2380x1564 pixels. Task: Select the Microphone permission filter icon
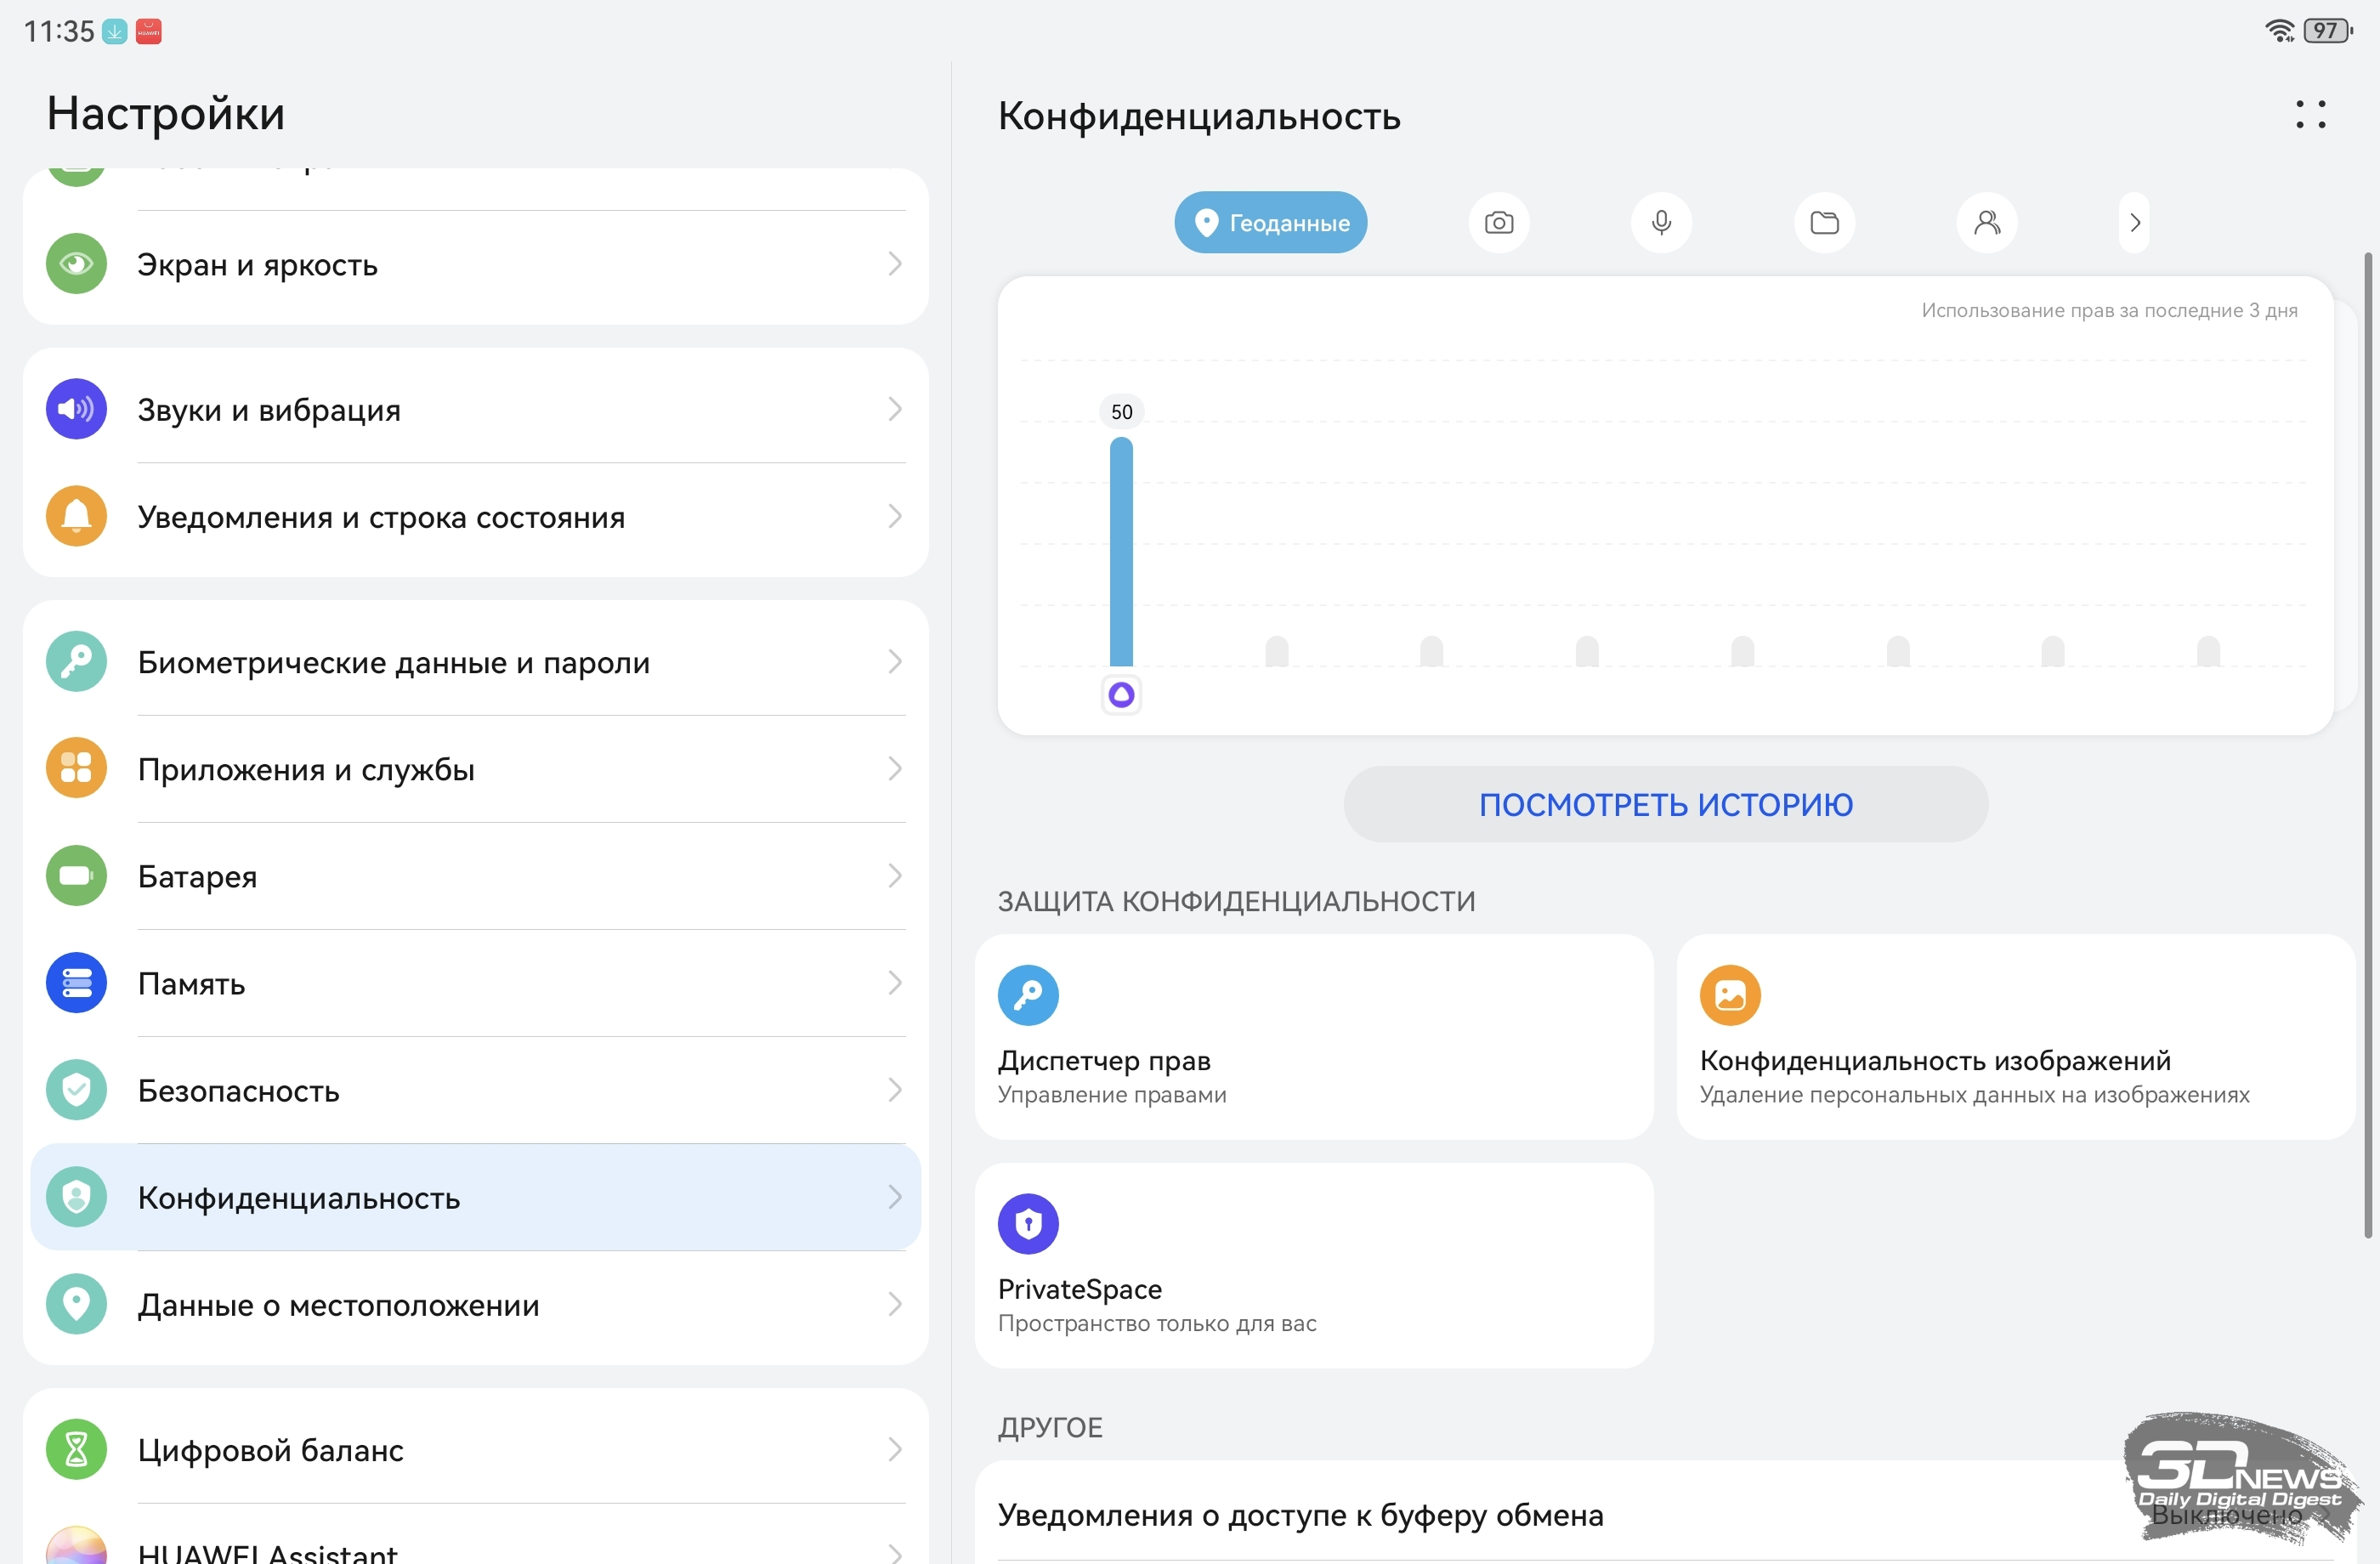[x=1661, y=222]
